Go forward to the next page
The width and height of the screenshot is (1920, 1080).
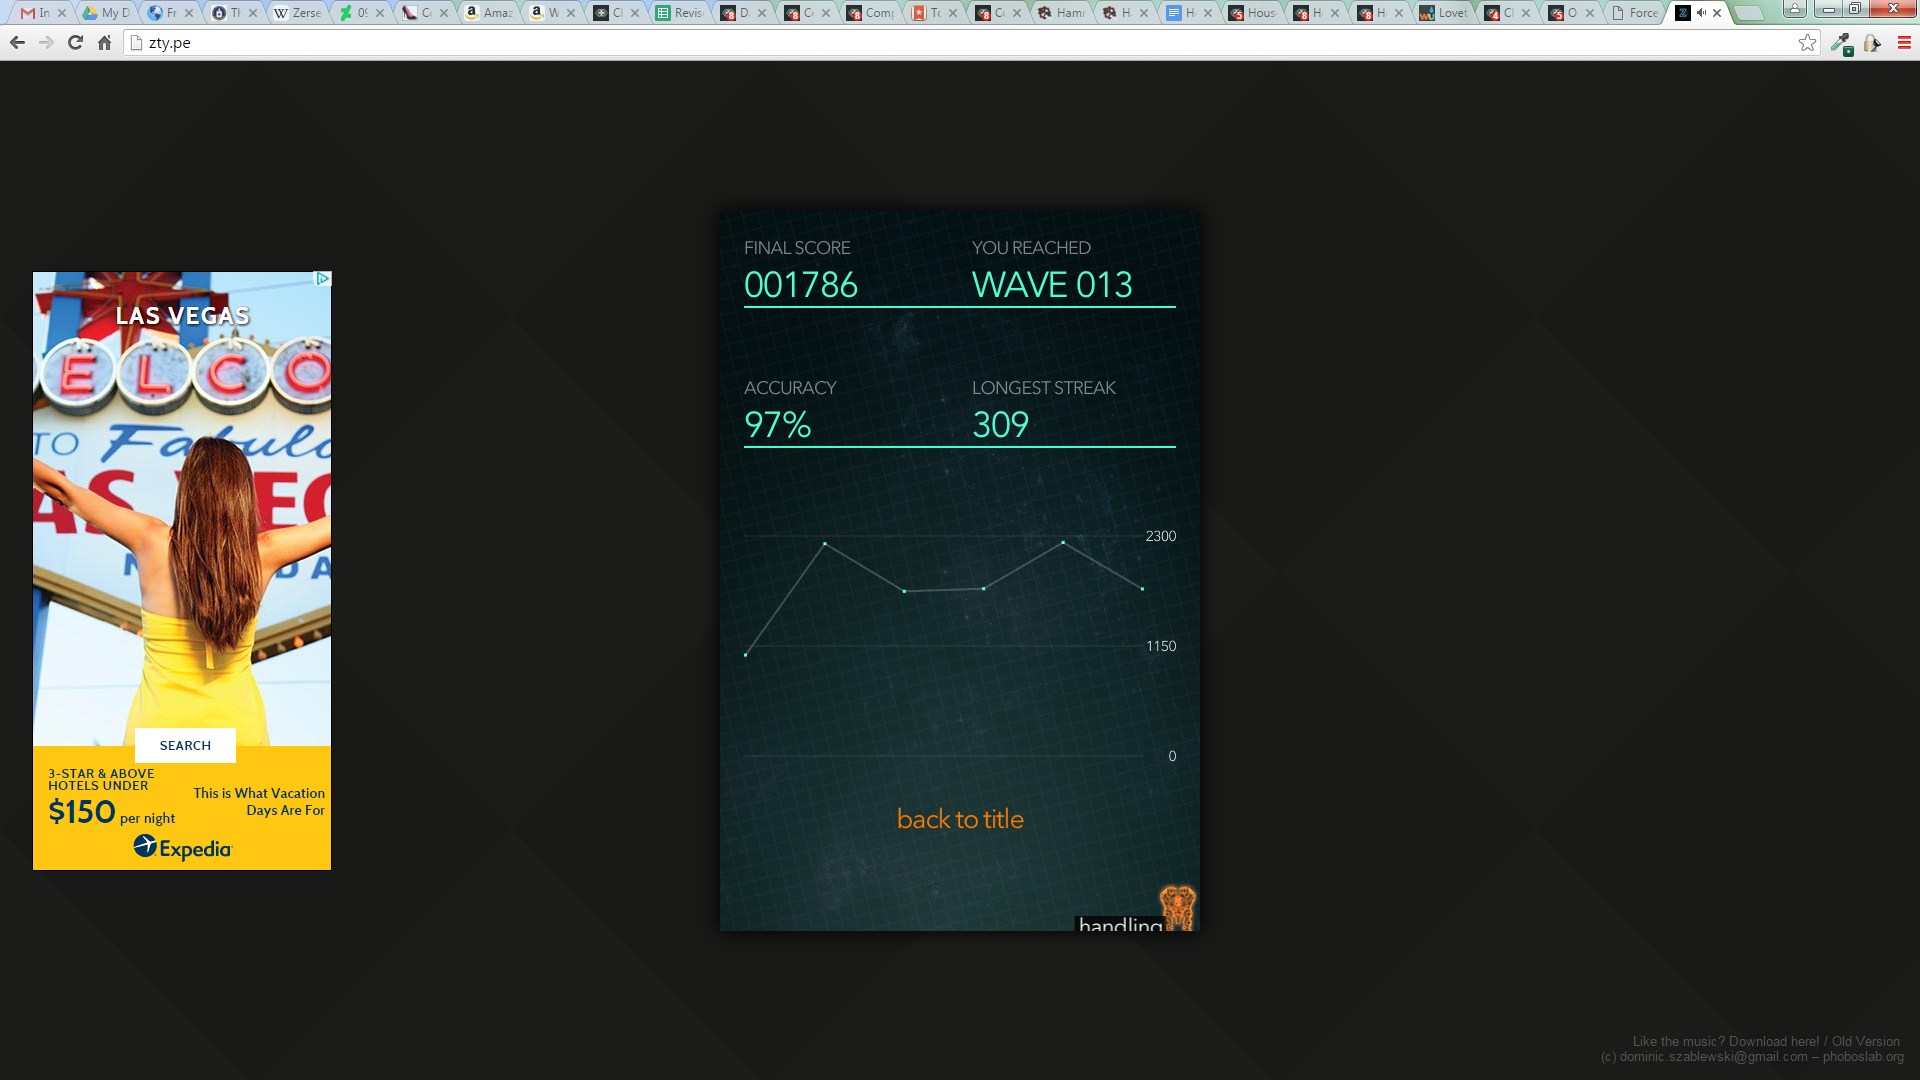coord(46,43)
